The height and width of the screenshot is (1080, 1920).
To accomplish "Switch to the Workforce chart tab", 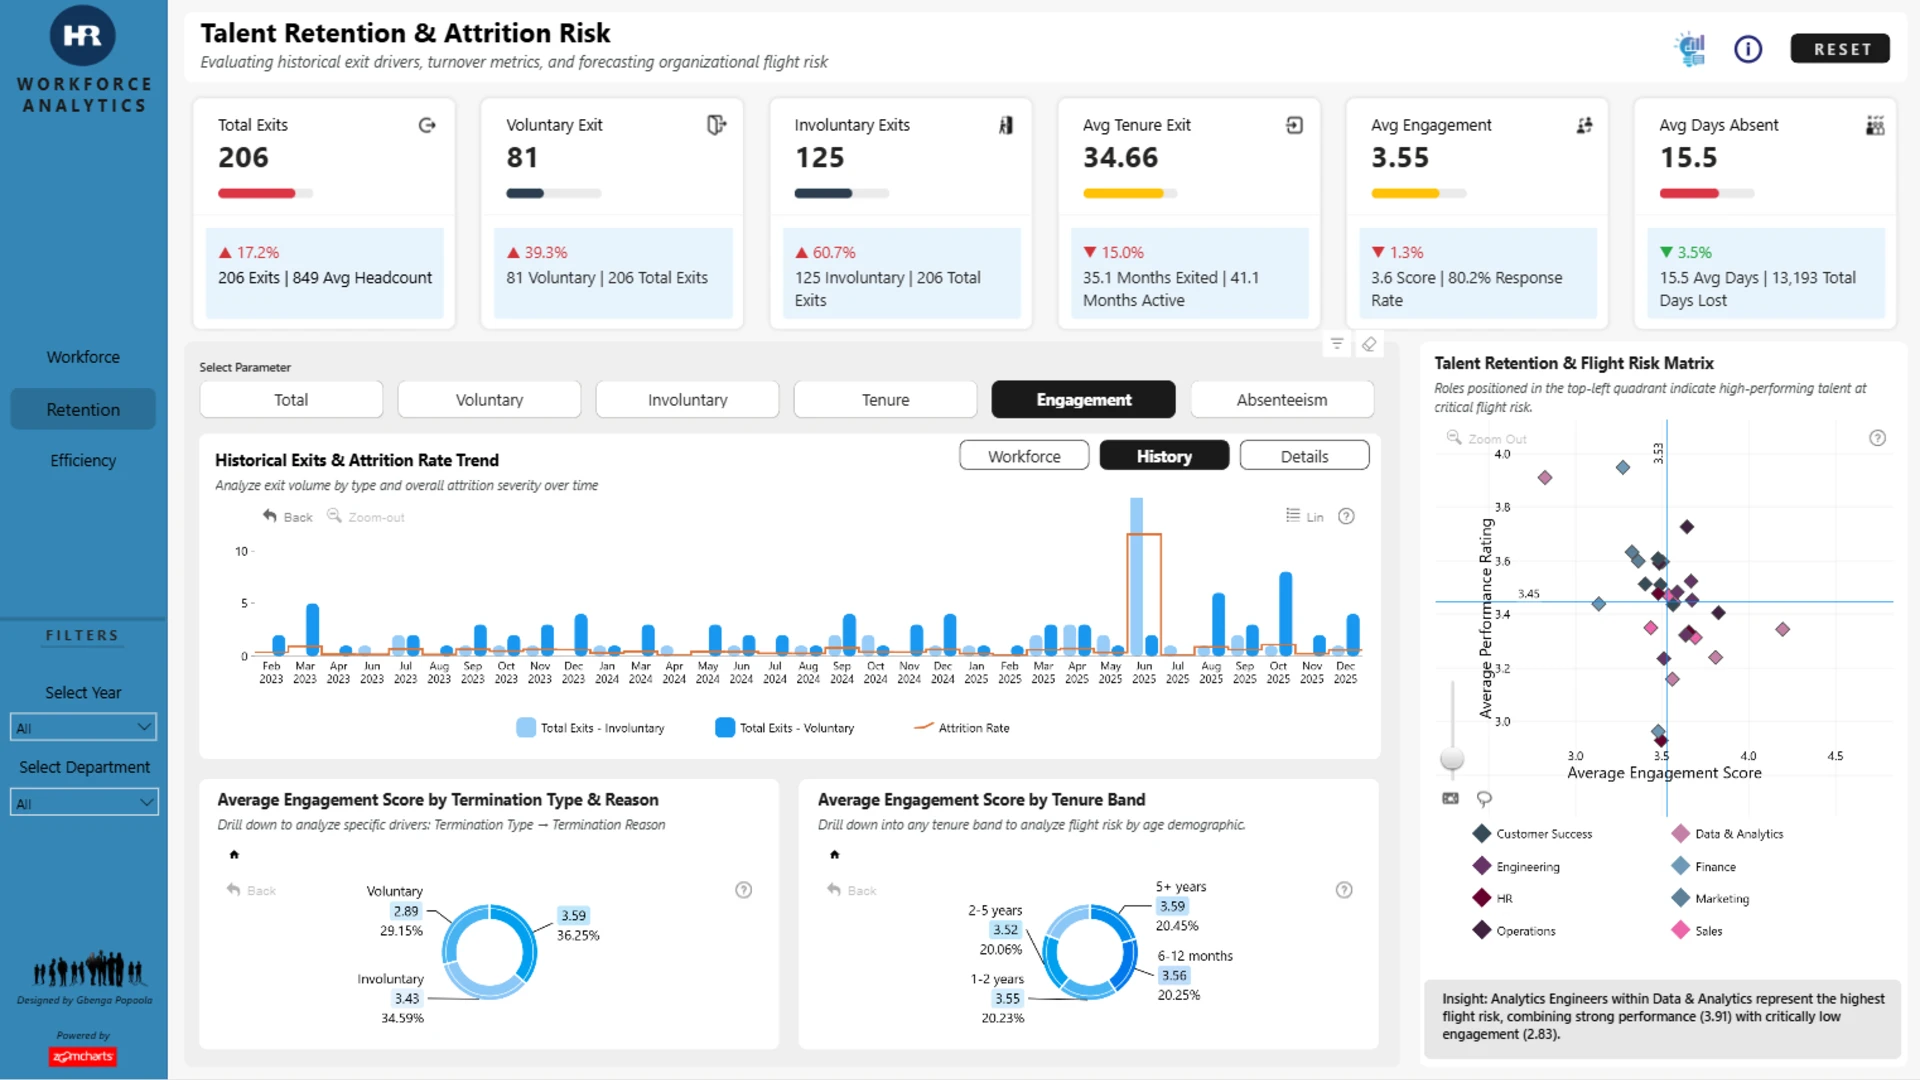I will click(x=1024, y=456).
